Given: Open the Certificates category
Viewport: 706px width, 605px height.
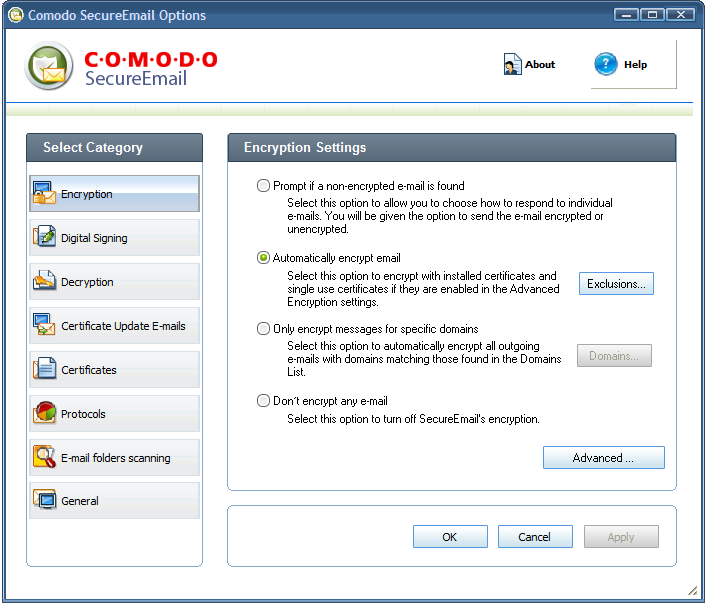Looking at the screenshot, I should tap(114, 369).
